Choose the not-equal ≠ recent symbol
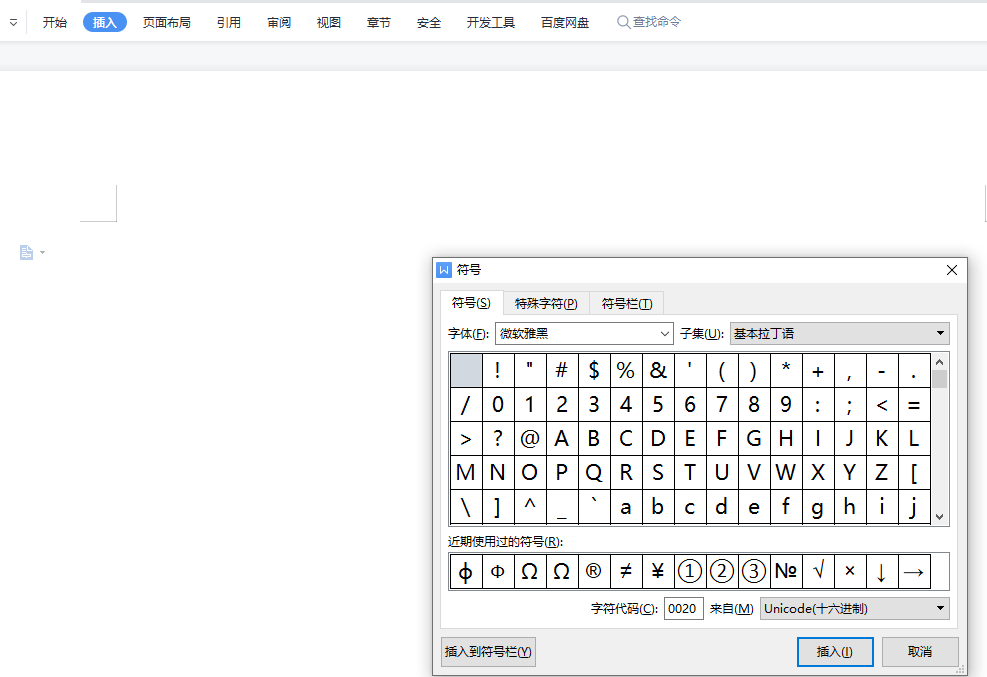 click(625, 571)
